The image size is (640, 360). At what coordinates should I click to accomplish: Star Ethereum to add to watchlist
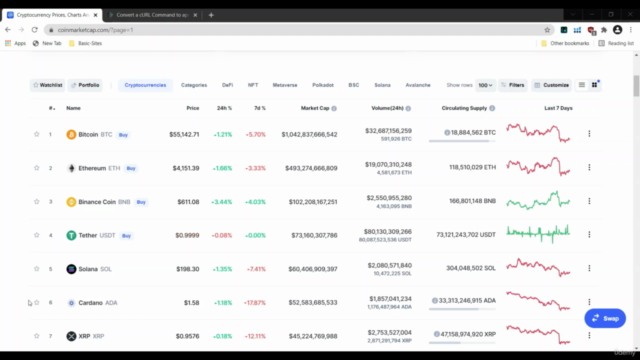pos(37,168)
